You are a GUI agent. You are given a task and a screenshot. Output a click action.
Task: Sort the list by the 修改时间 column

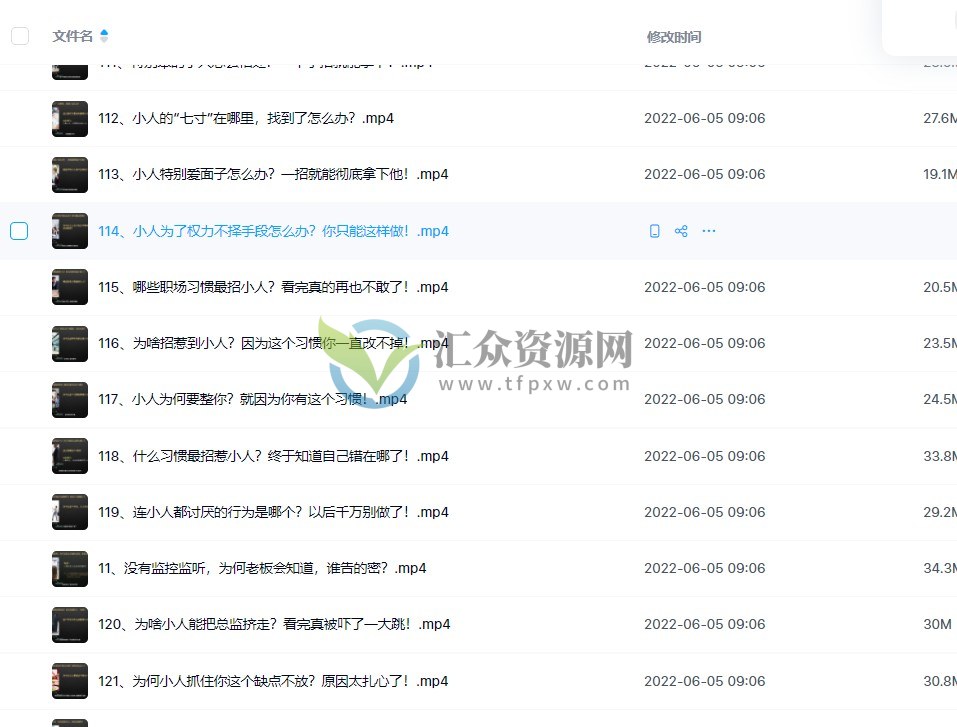pyautogui.click(x=674, y=37)
